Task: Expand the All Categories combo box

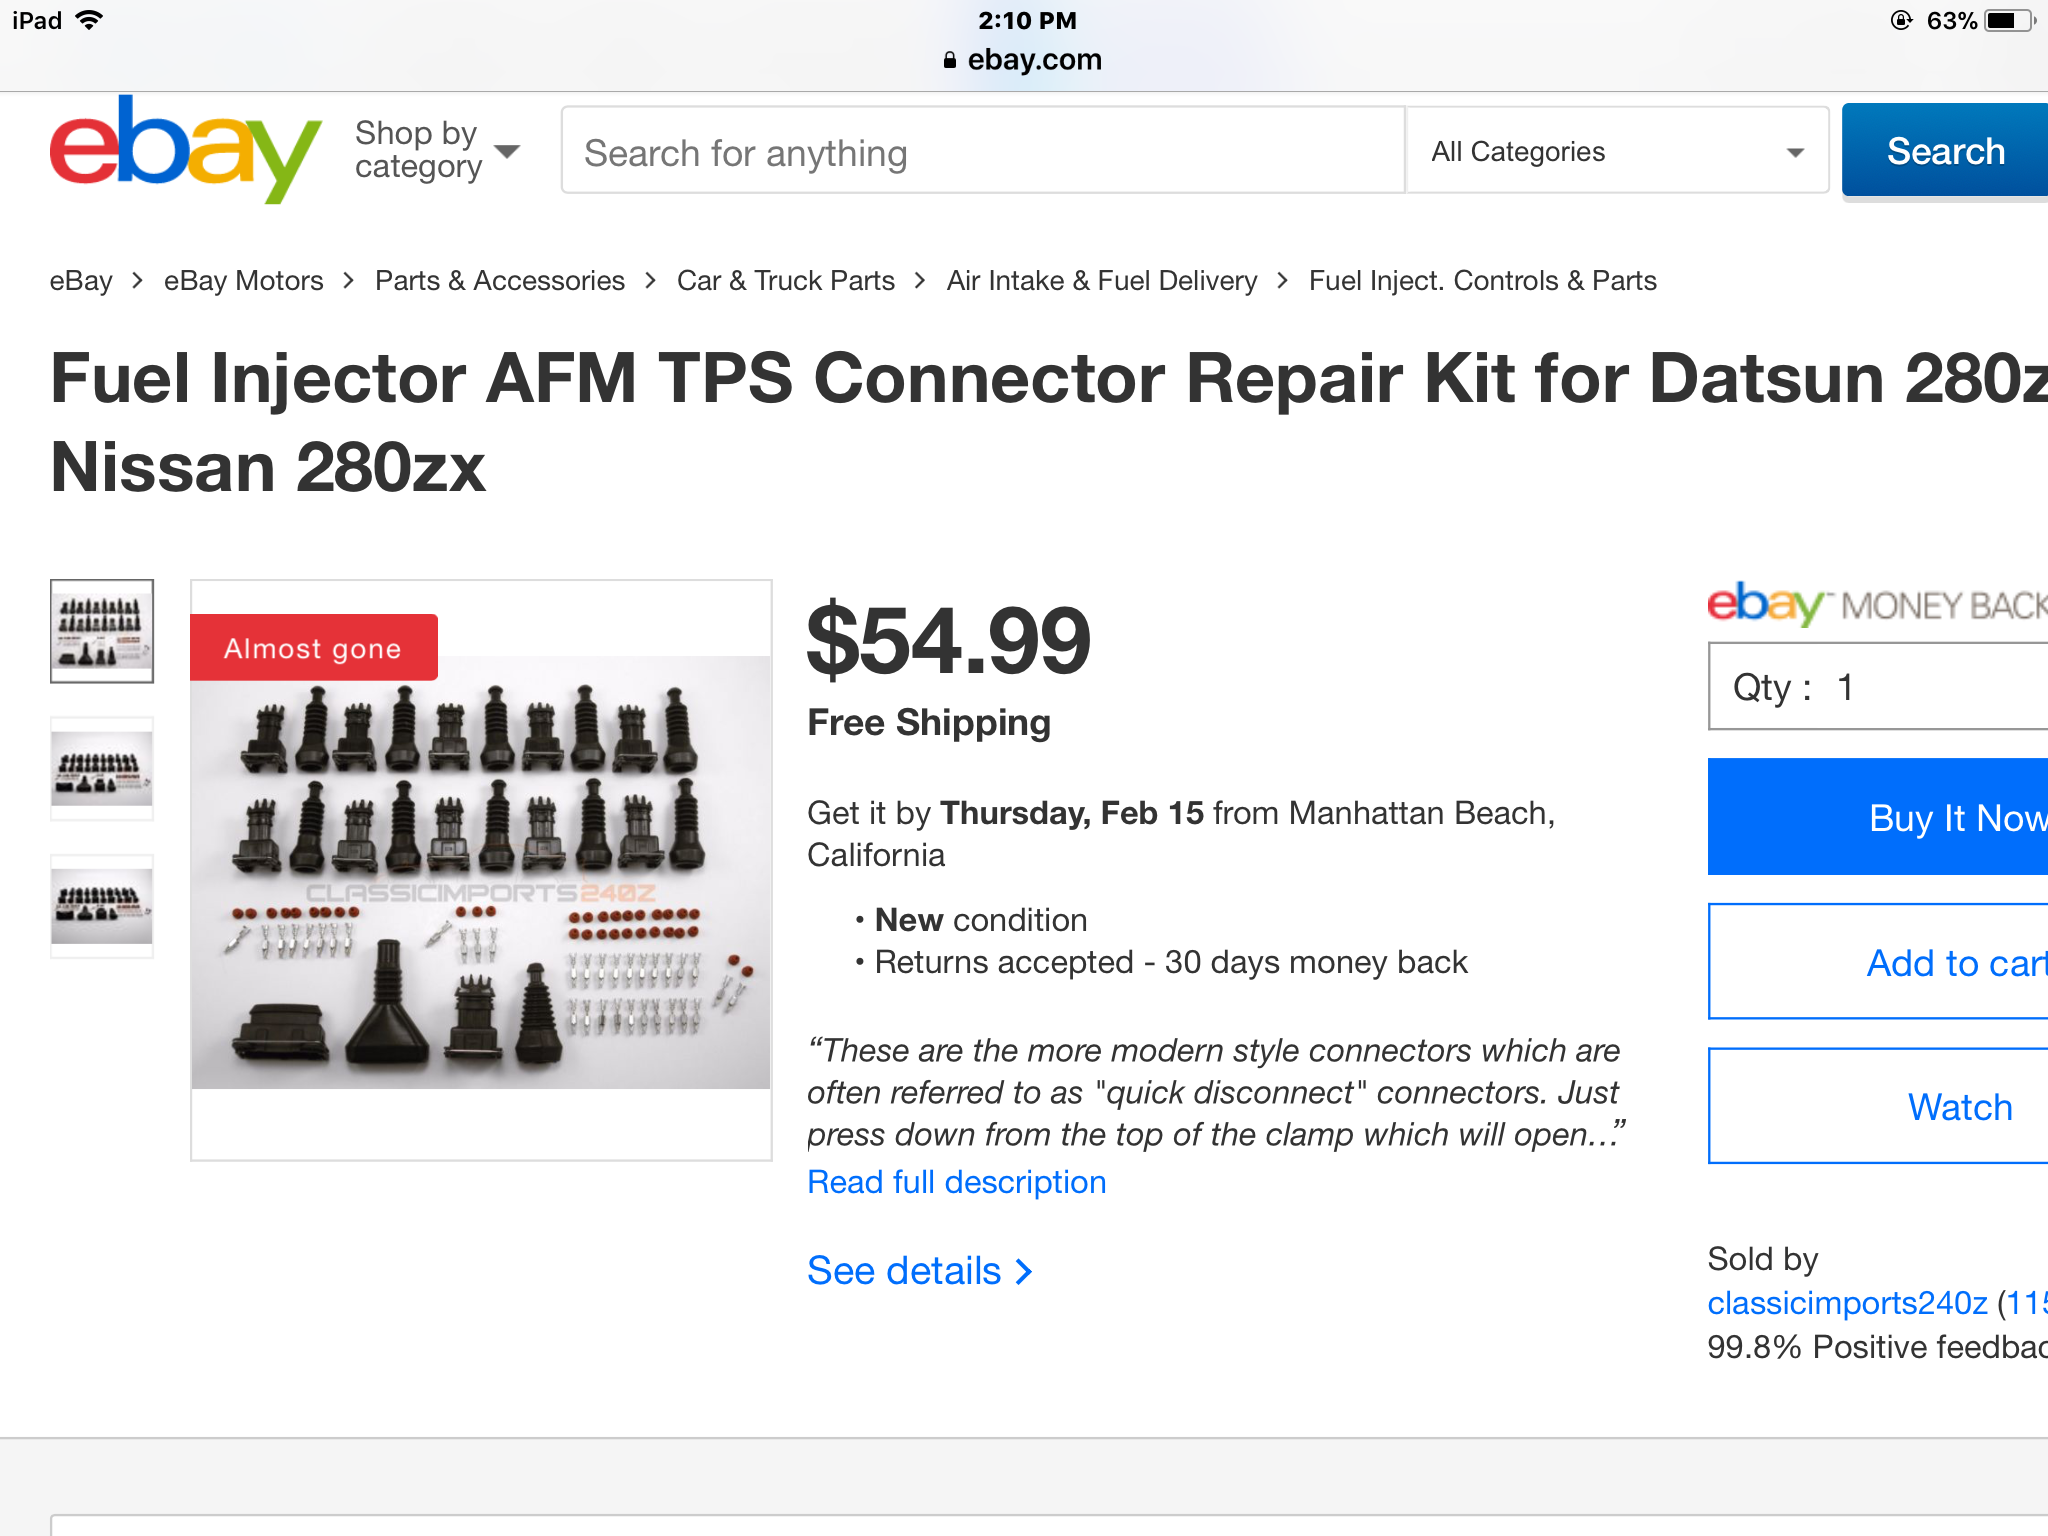Action: [1617, 151]
